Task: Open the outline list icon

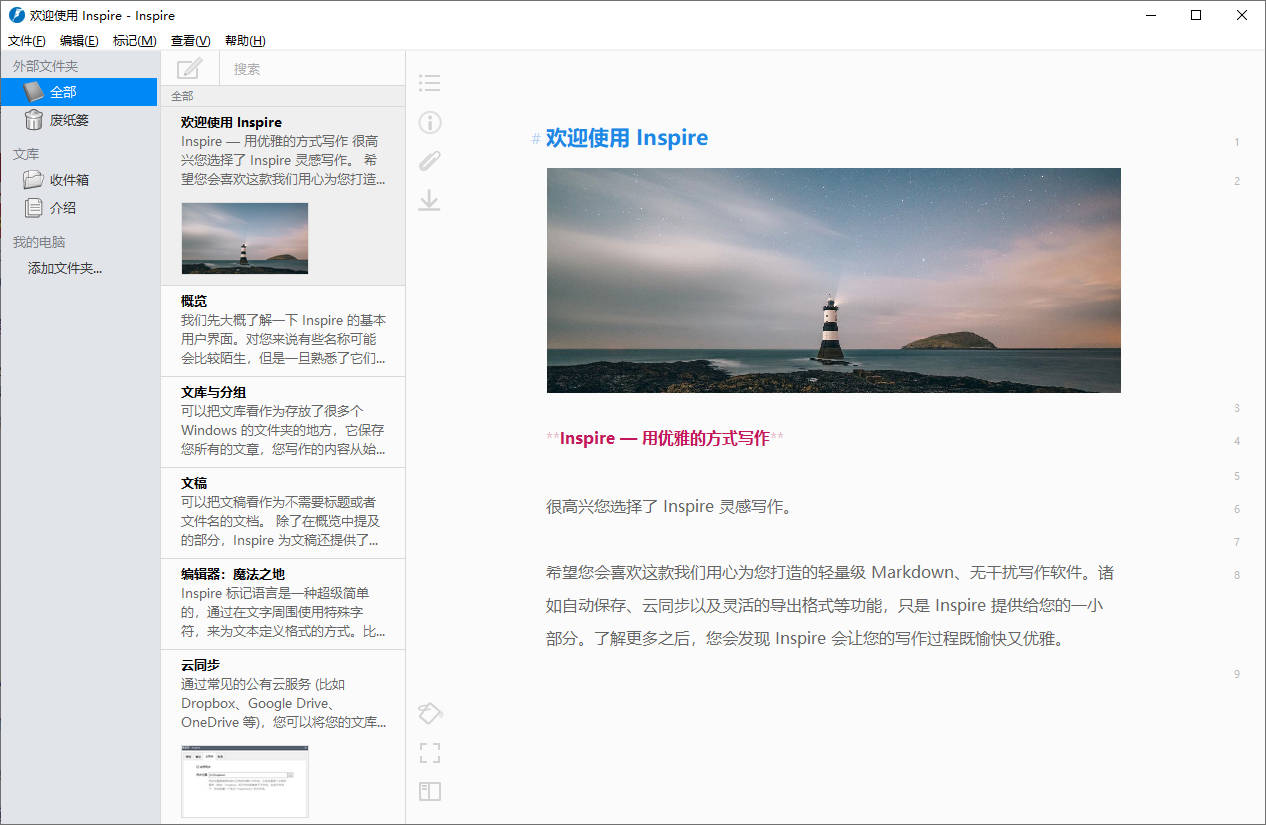Action: pyautogui.click(x=429, y=83)
